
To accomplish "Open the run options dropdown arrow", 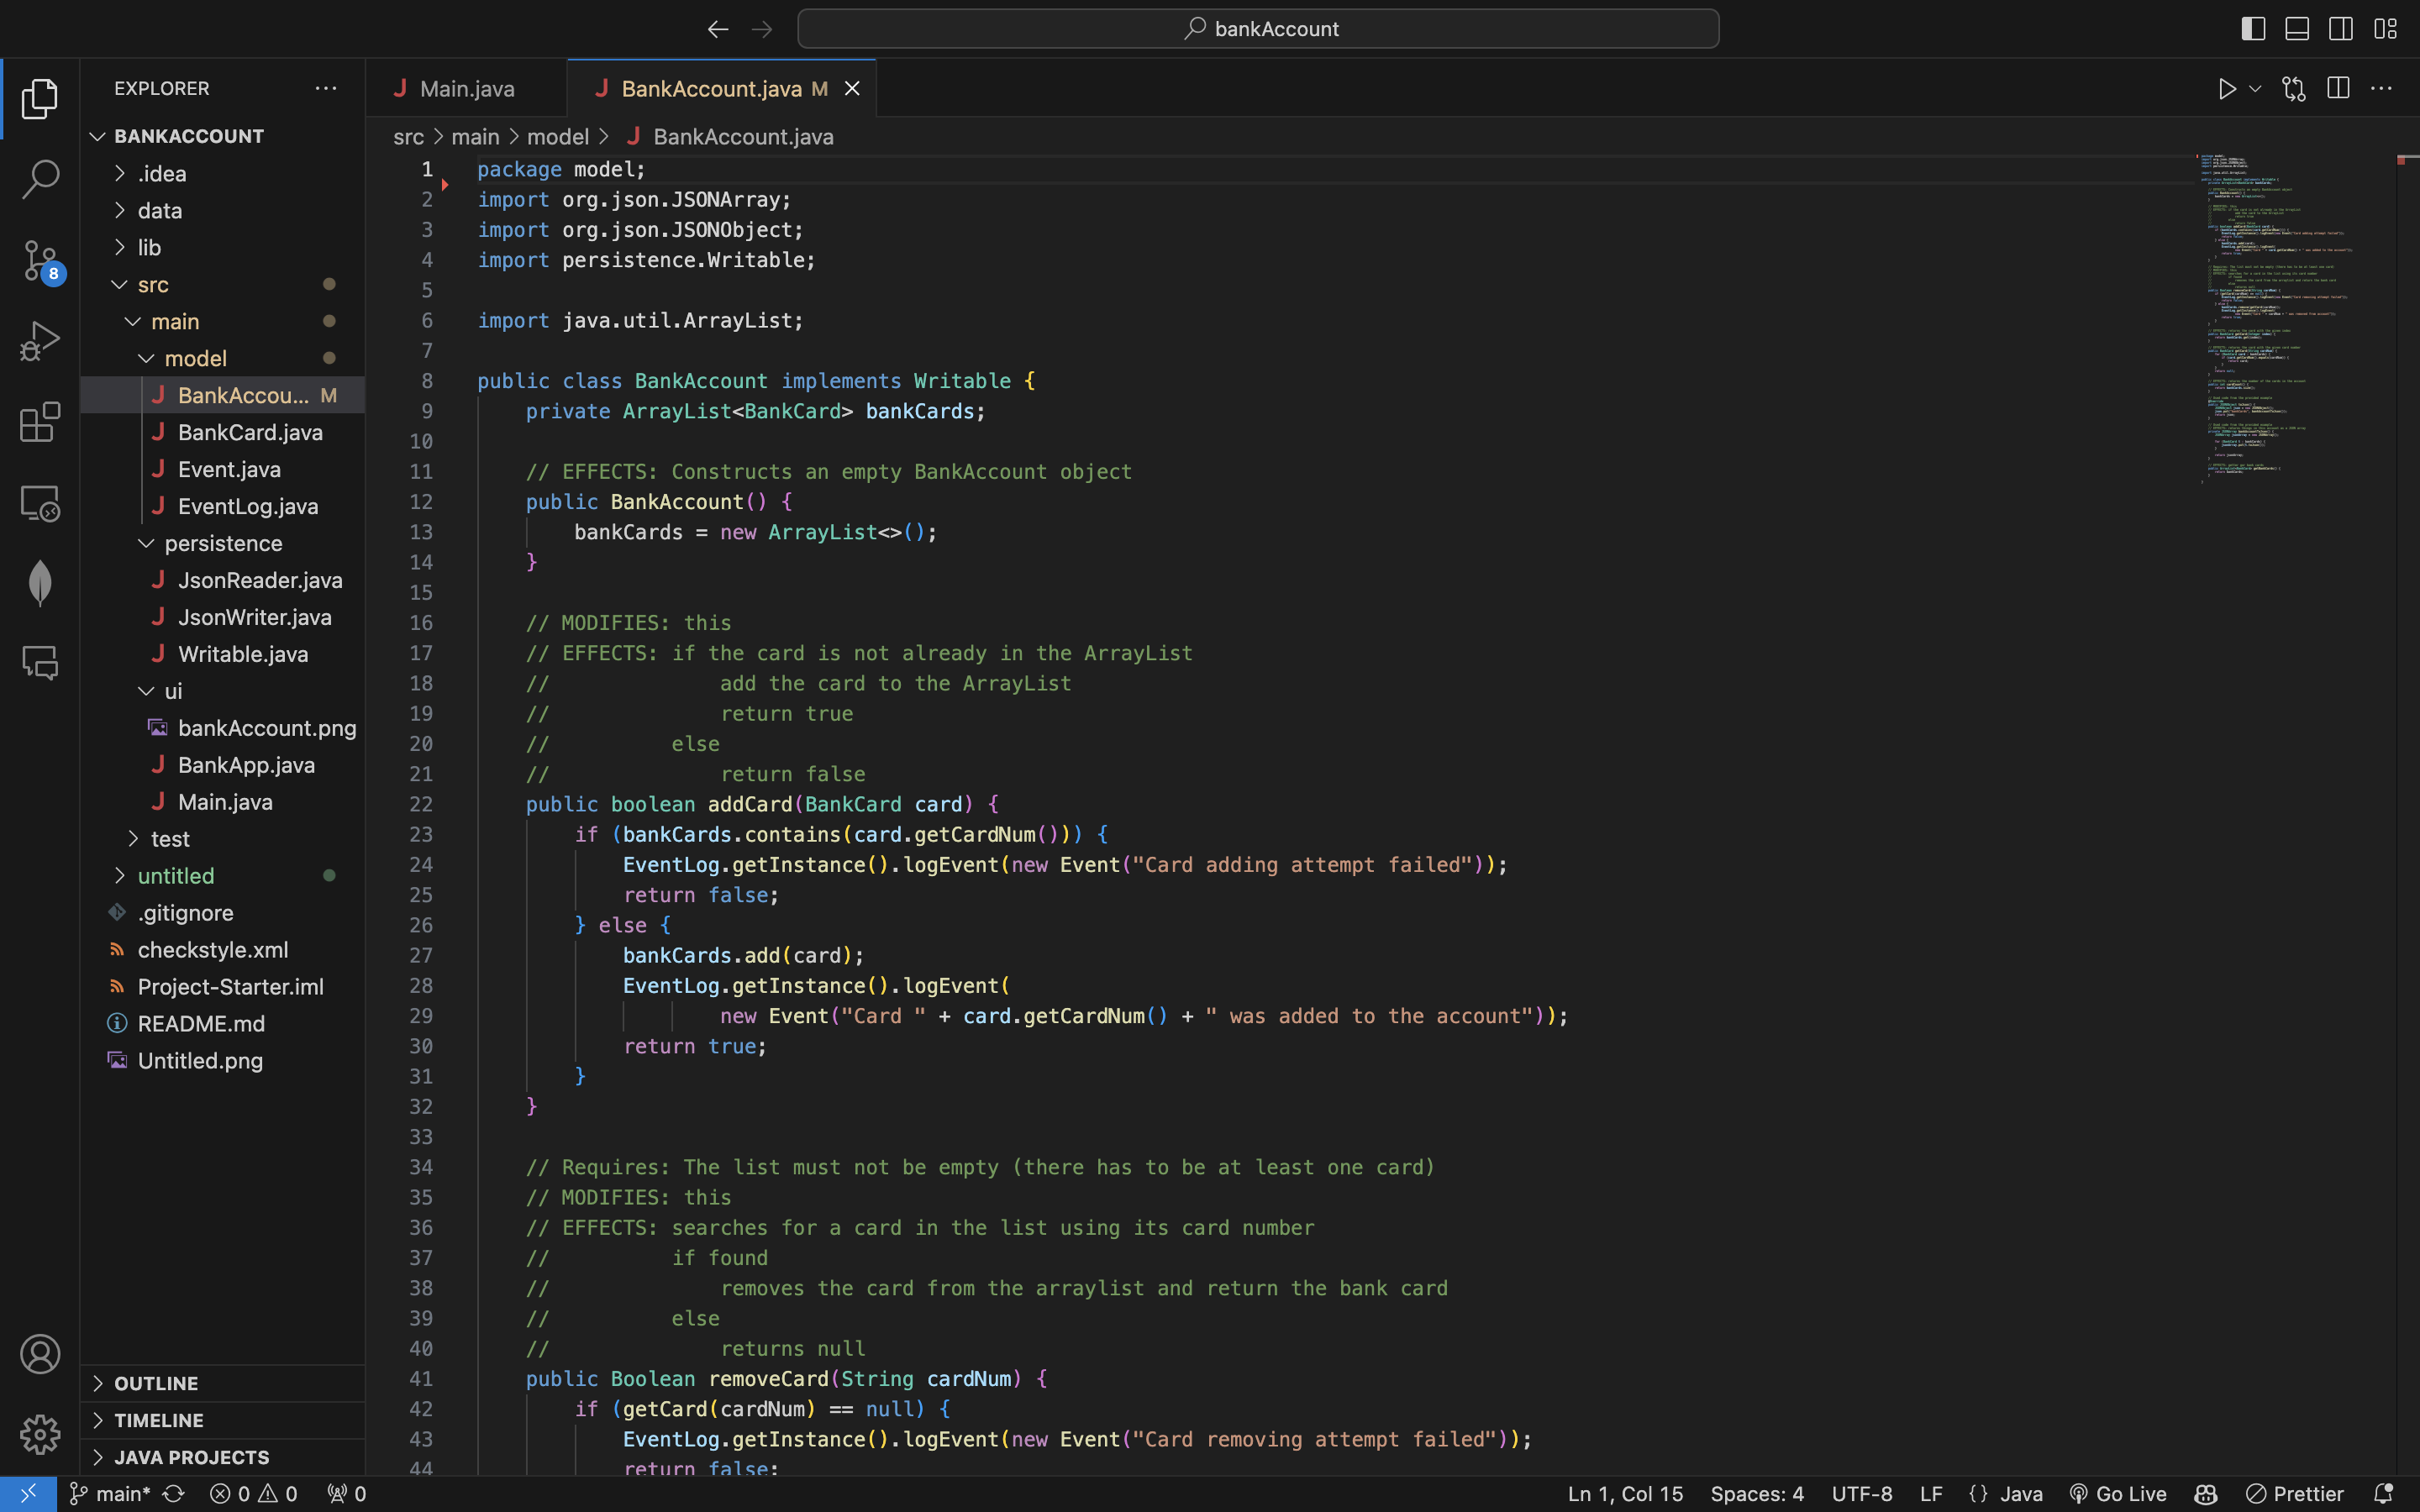I will tap(2255, 89).
